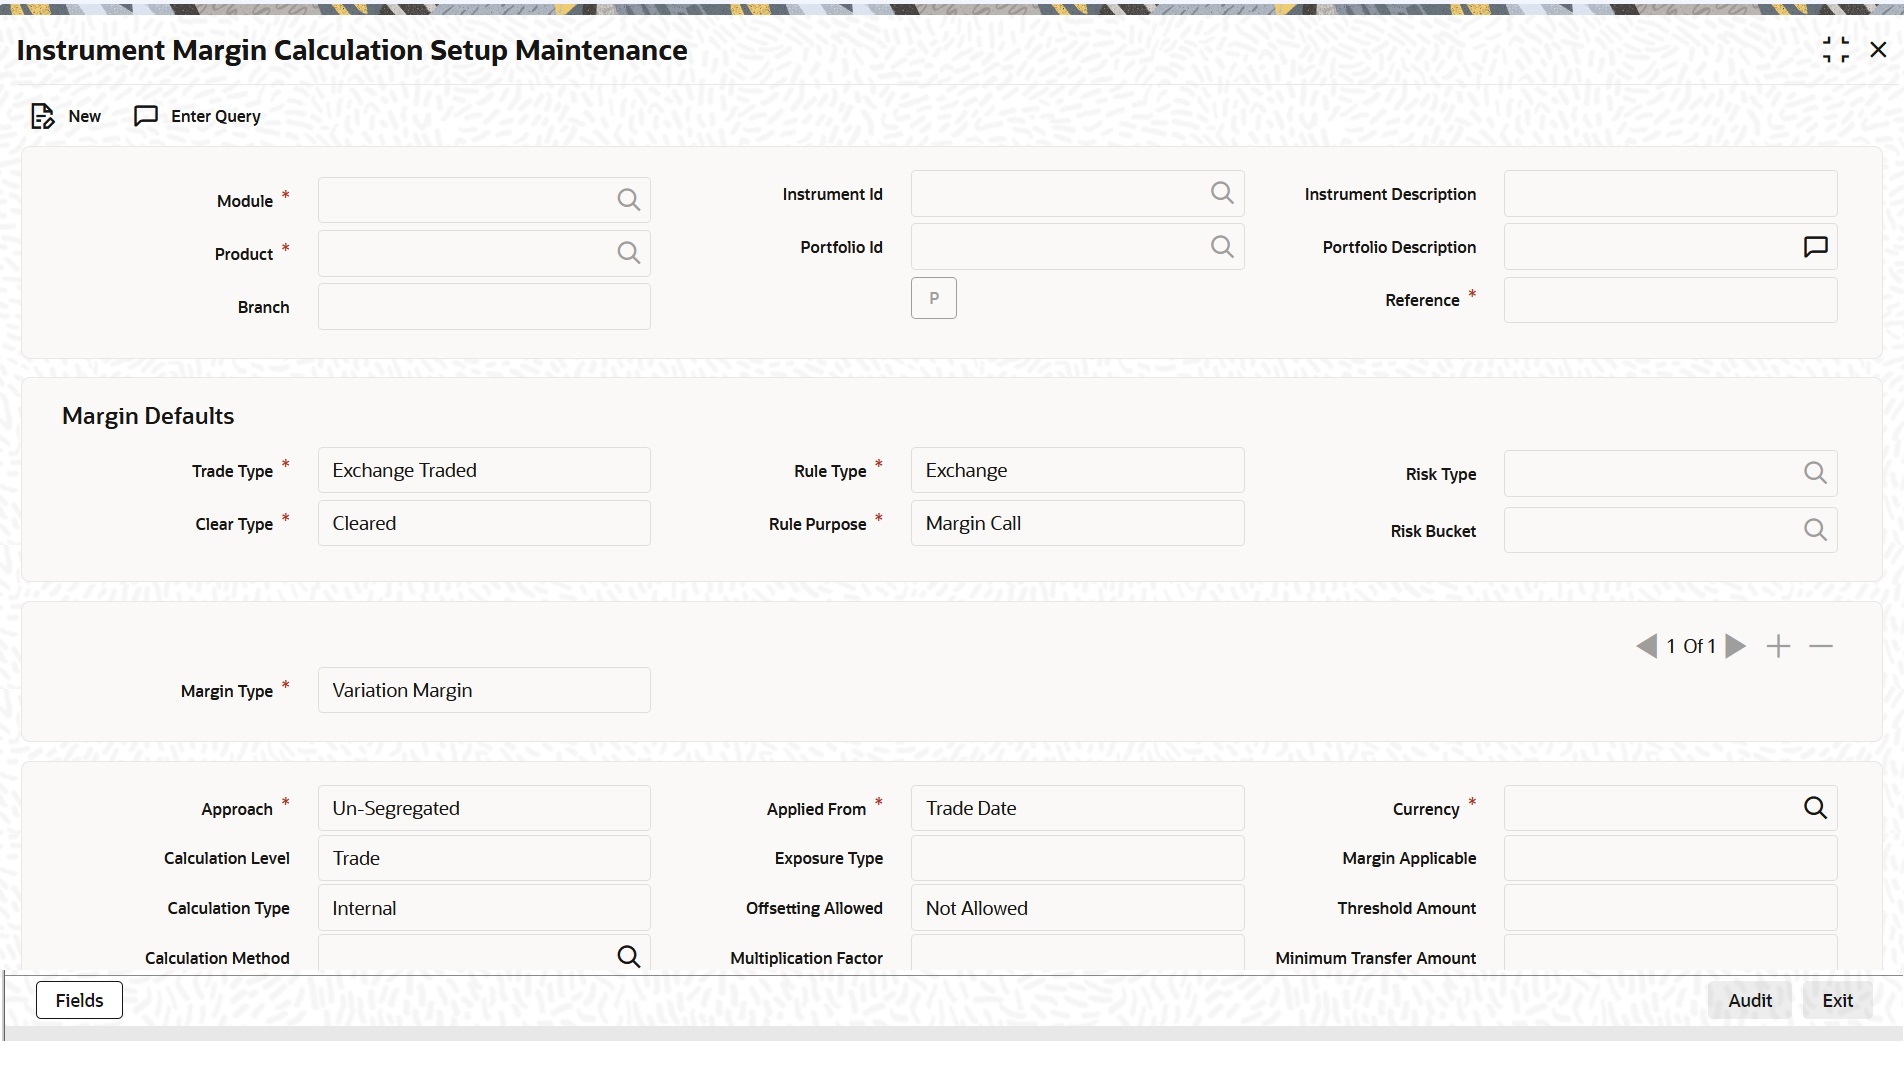This screenshot has width=1904, height=1078.
Task: Click into the Threshold Amount field
Action: [x=1670, y=908]
